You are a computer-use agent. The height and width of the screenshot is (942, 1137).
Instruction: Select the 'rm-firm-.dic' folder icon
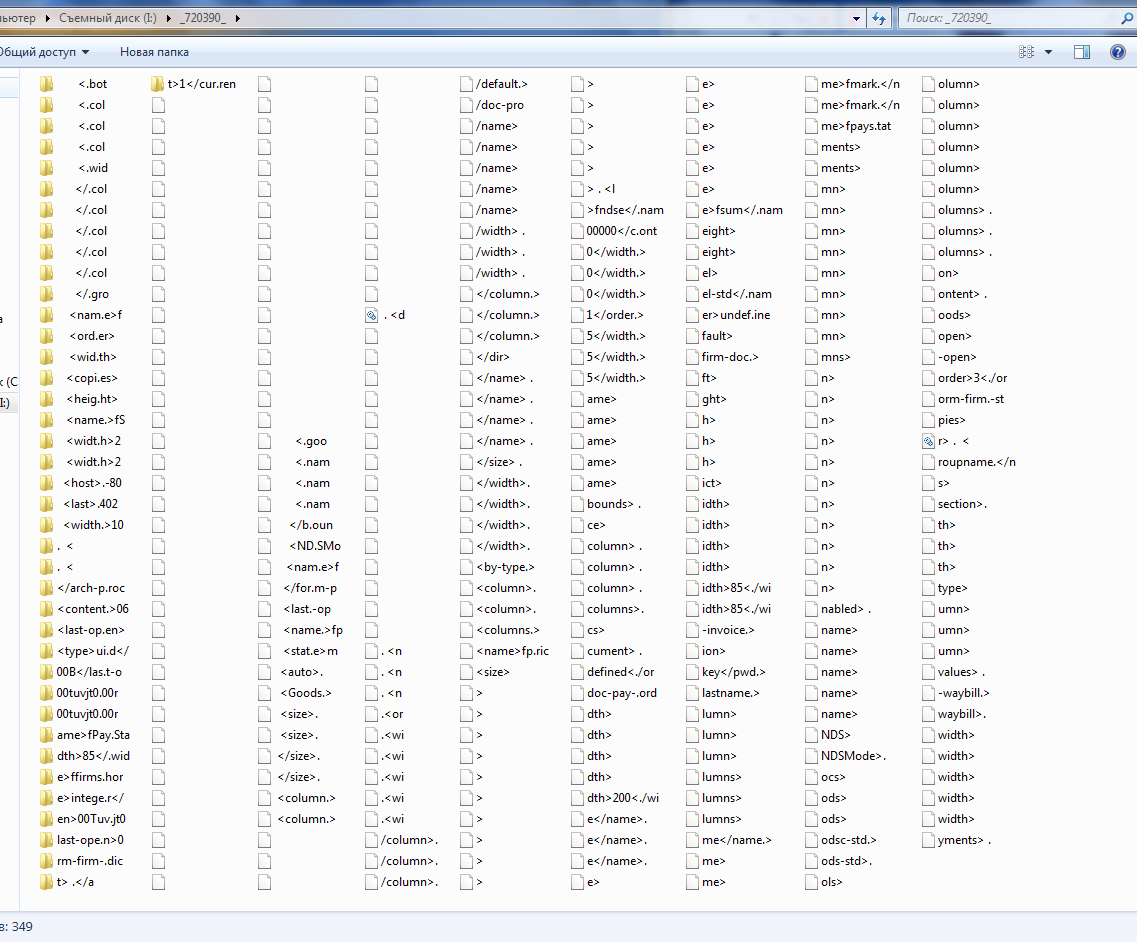click(x=46, y=862)
